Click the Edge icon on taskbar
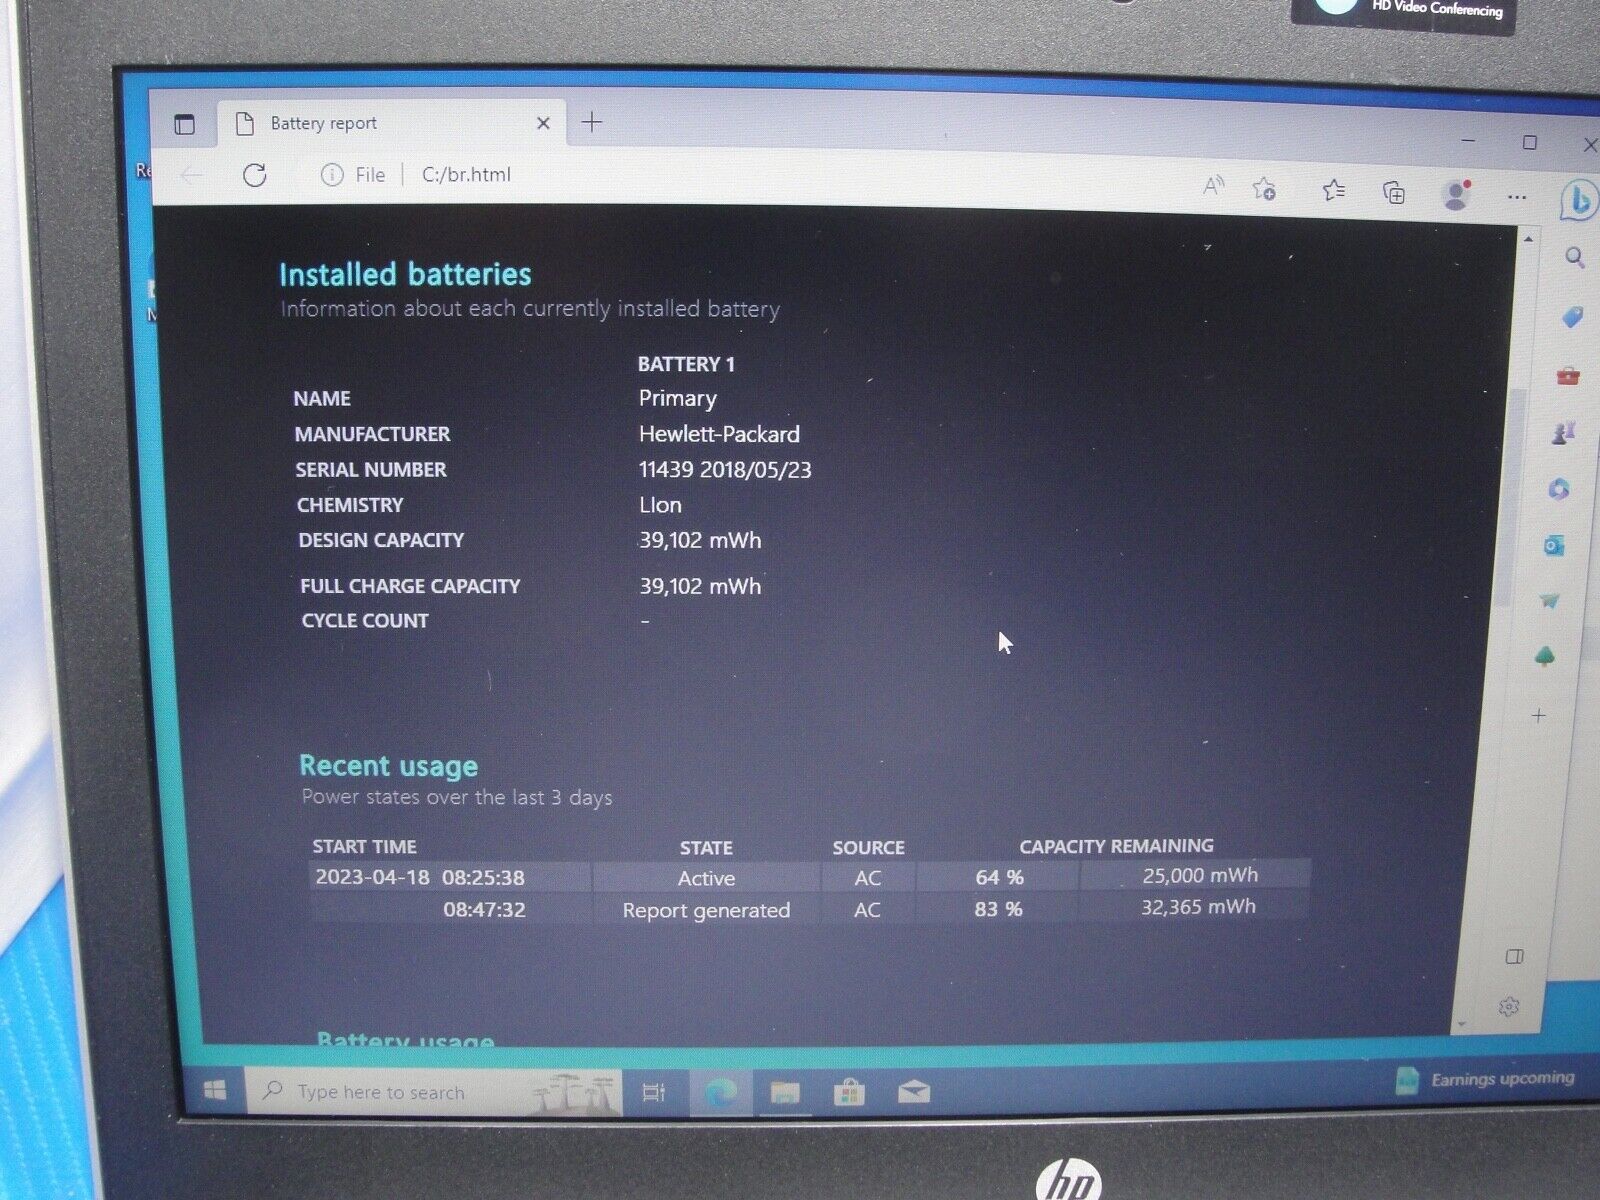This screenshot has width=1600, height=1200. coord(720,1093)
